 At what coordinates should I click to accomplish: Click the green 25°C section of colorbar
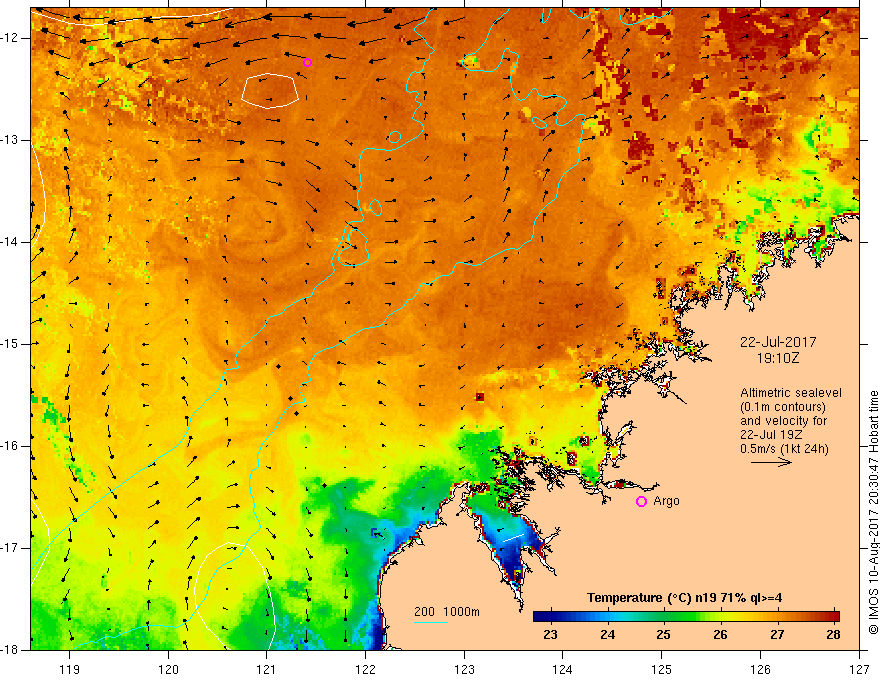pos(664,617)
